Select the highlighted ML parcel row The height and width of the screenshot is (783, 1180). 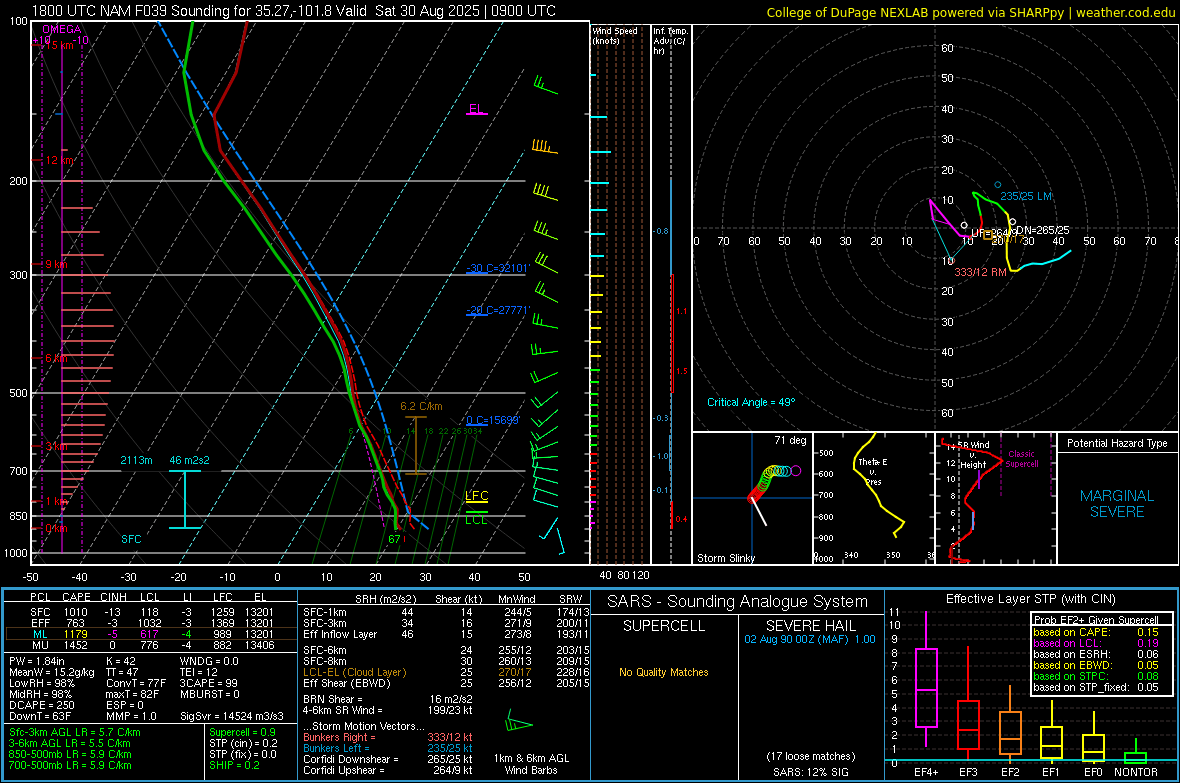pyautogui.click(x=151, y=634)
